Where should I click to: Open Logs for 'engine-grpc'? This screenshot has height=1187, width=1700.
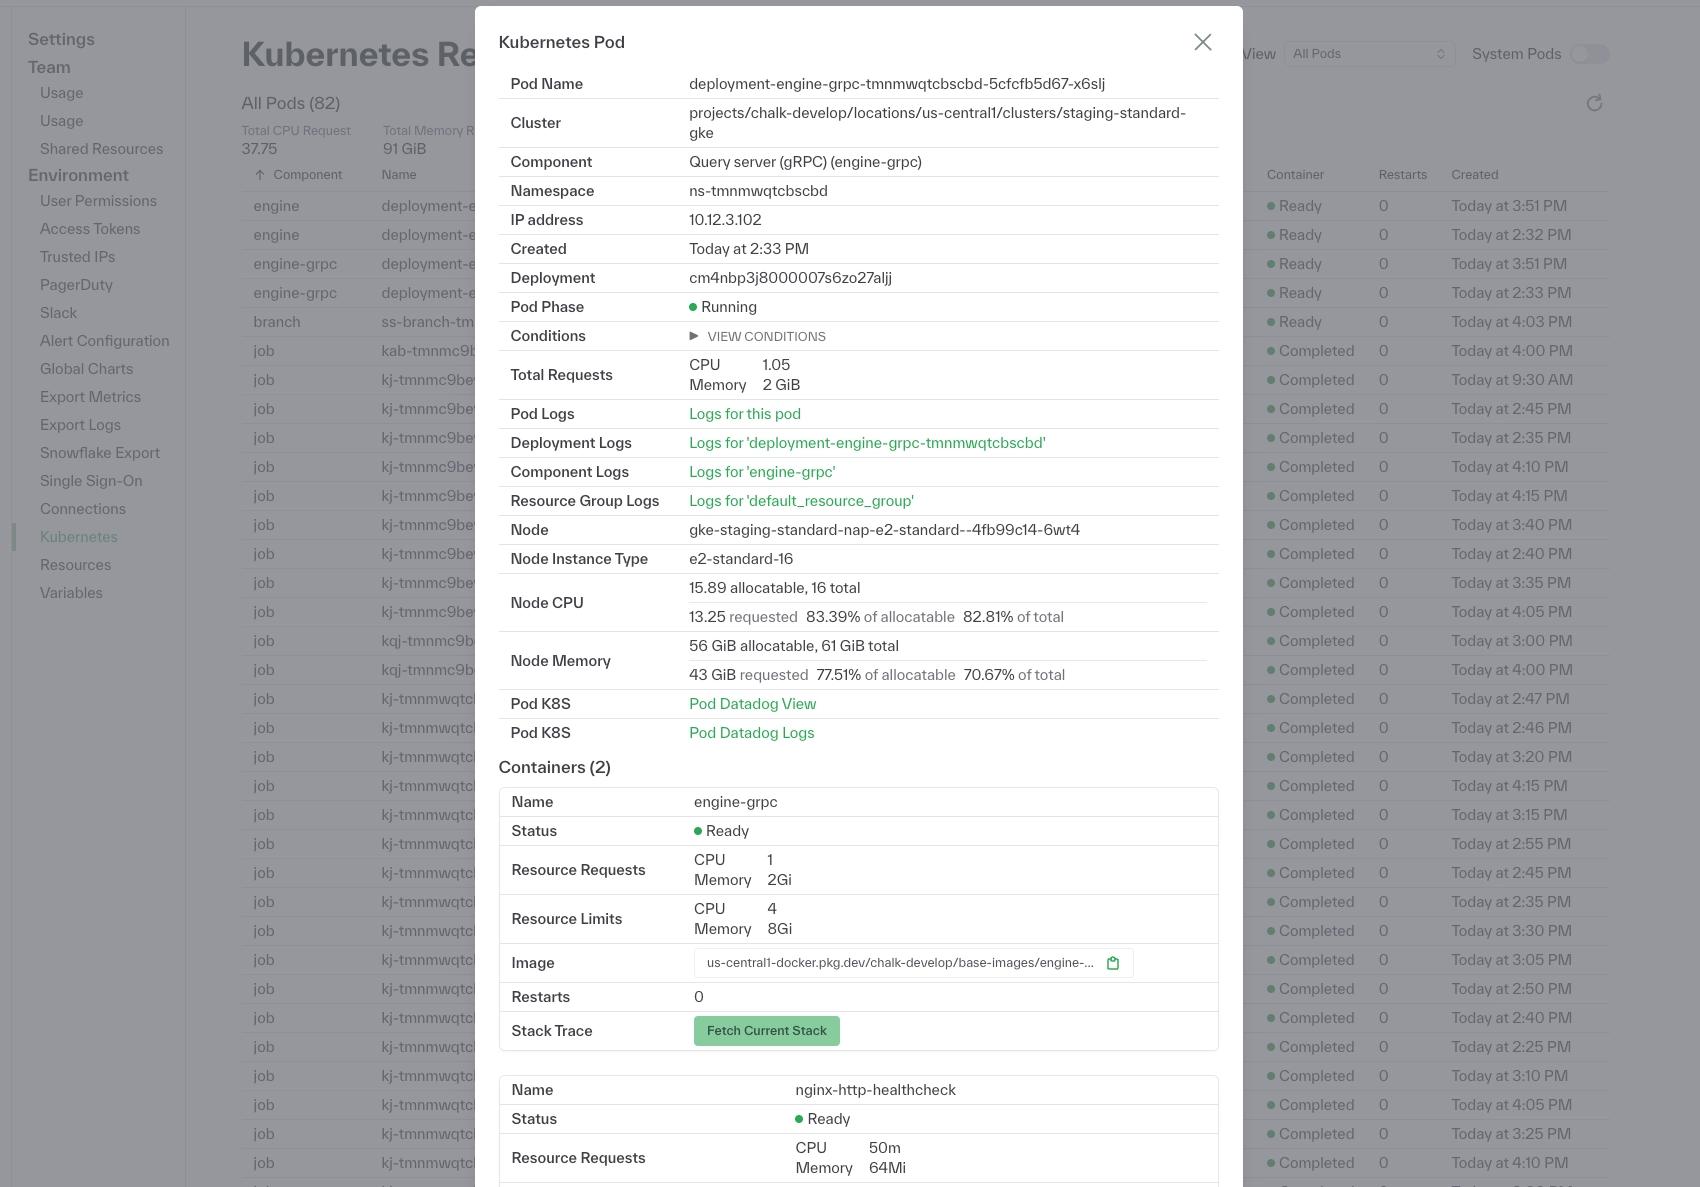tap(761, 471)
